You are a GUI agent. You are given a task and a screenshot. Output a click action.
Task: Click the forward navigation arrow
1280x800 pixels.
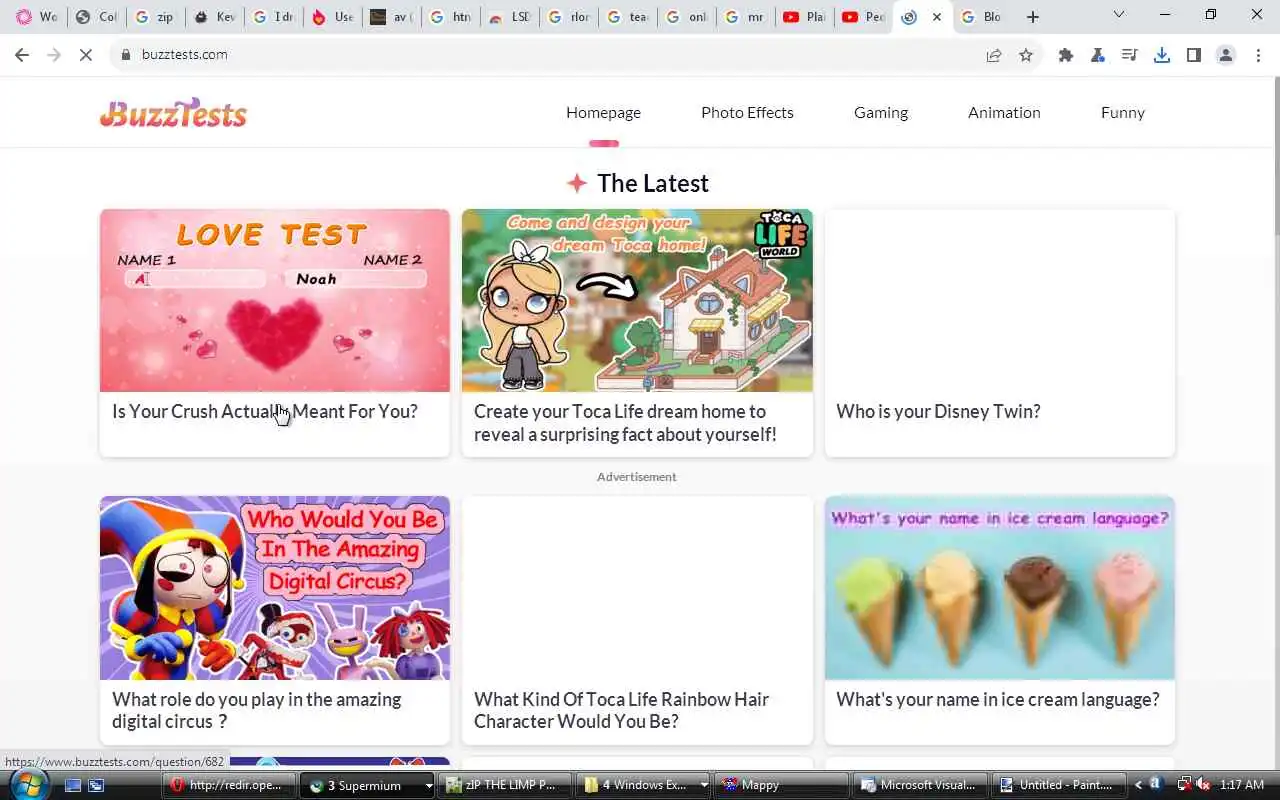[x=54, y=55]
